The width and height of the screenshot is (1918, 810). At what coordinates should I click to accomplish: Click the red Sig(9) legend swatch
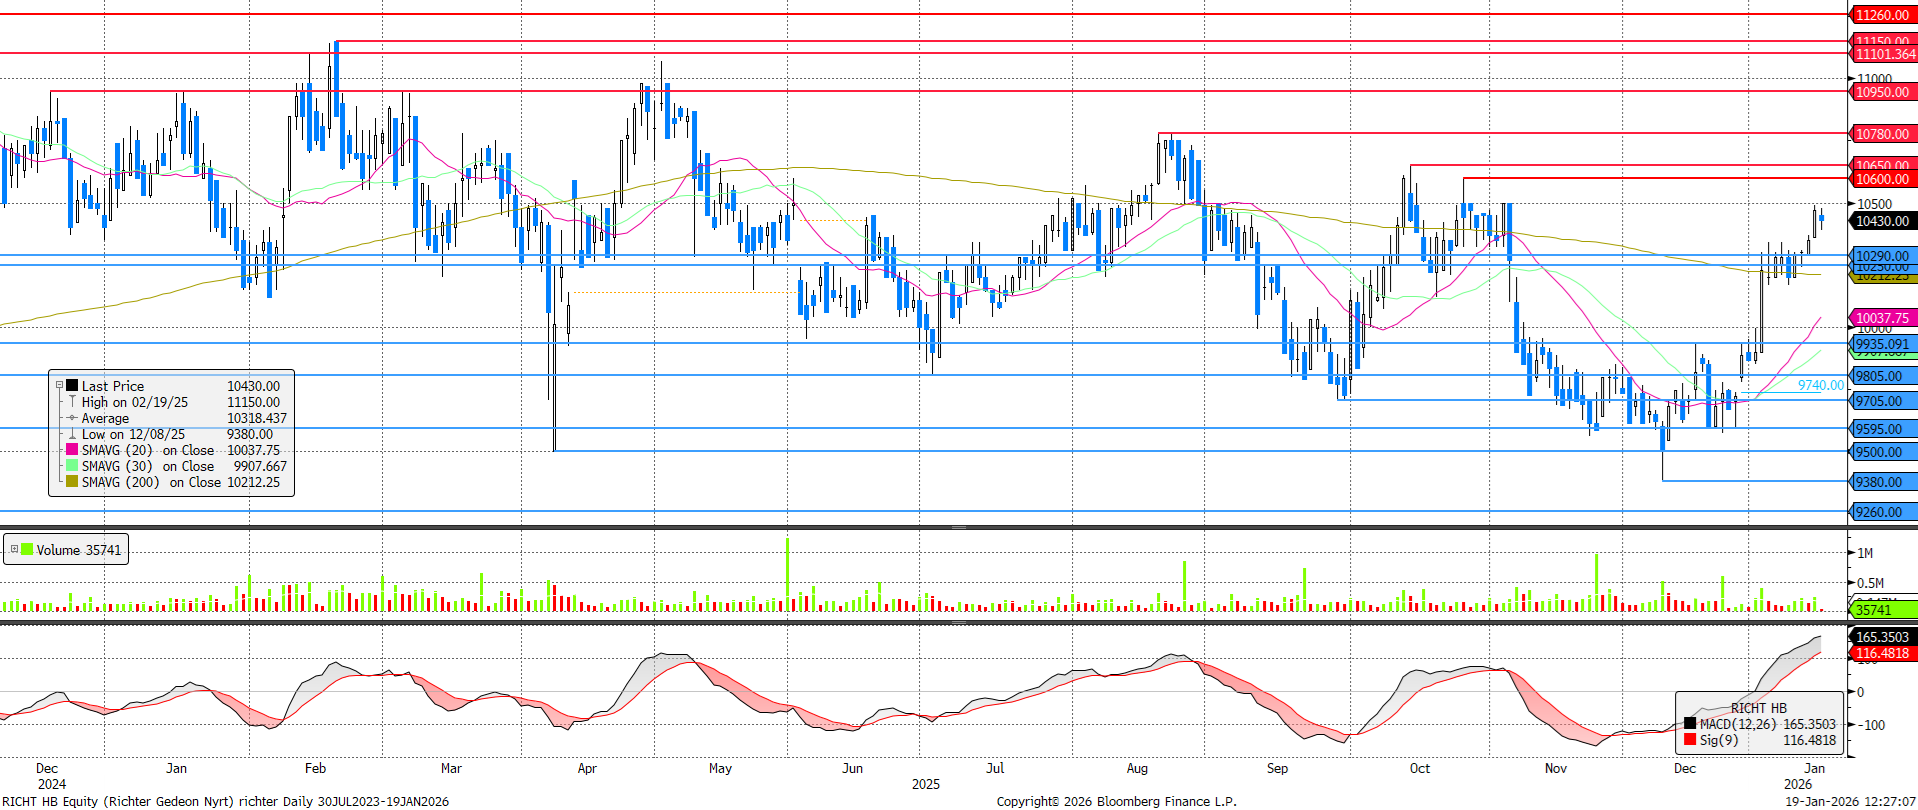point(1690,740)
